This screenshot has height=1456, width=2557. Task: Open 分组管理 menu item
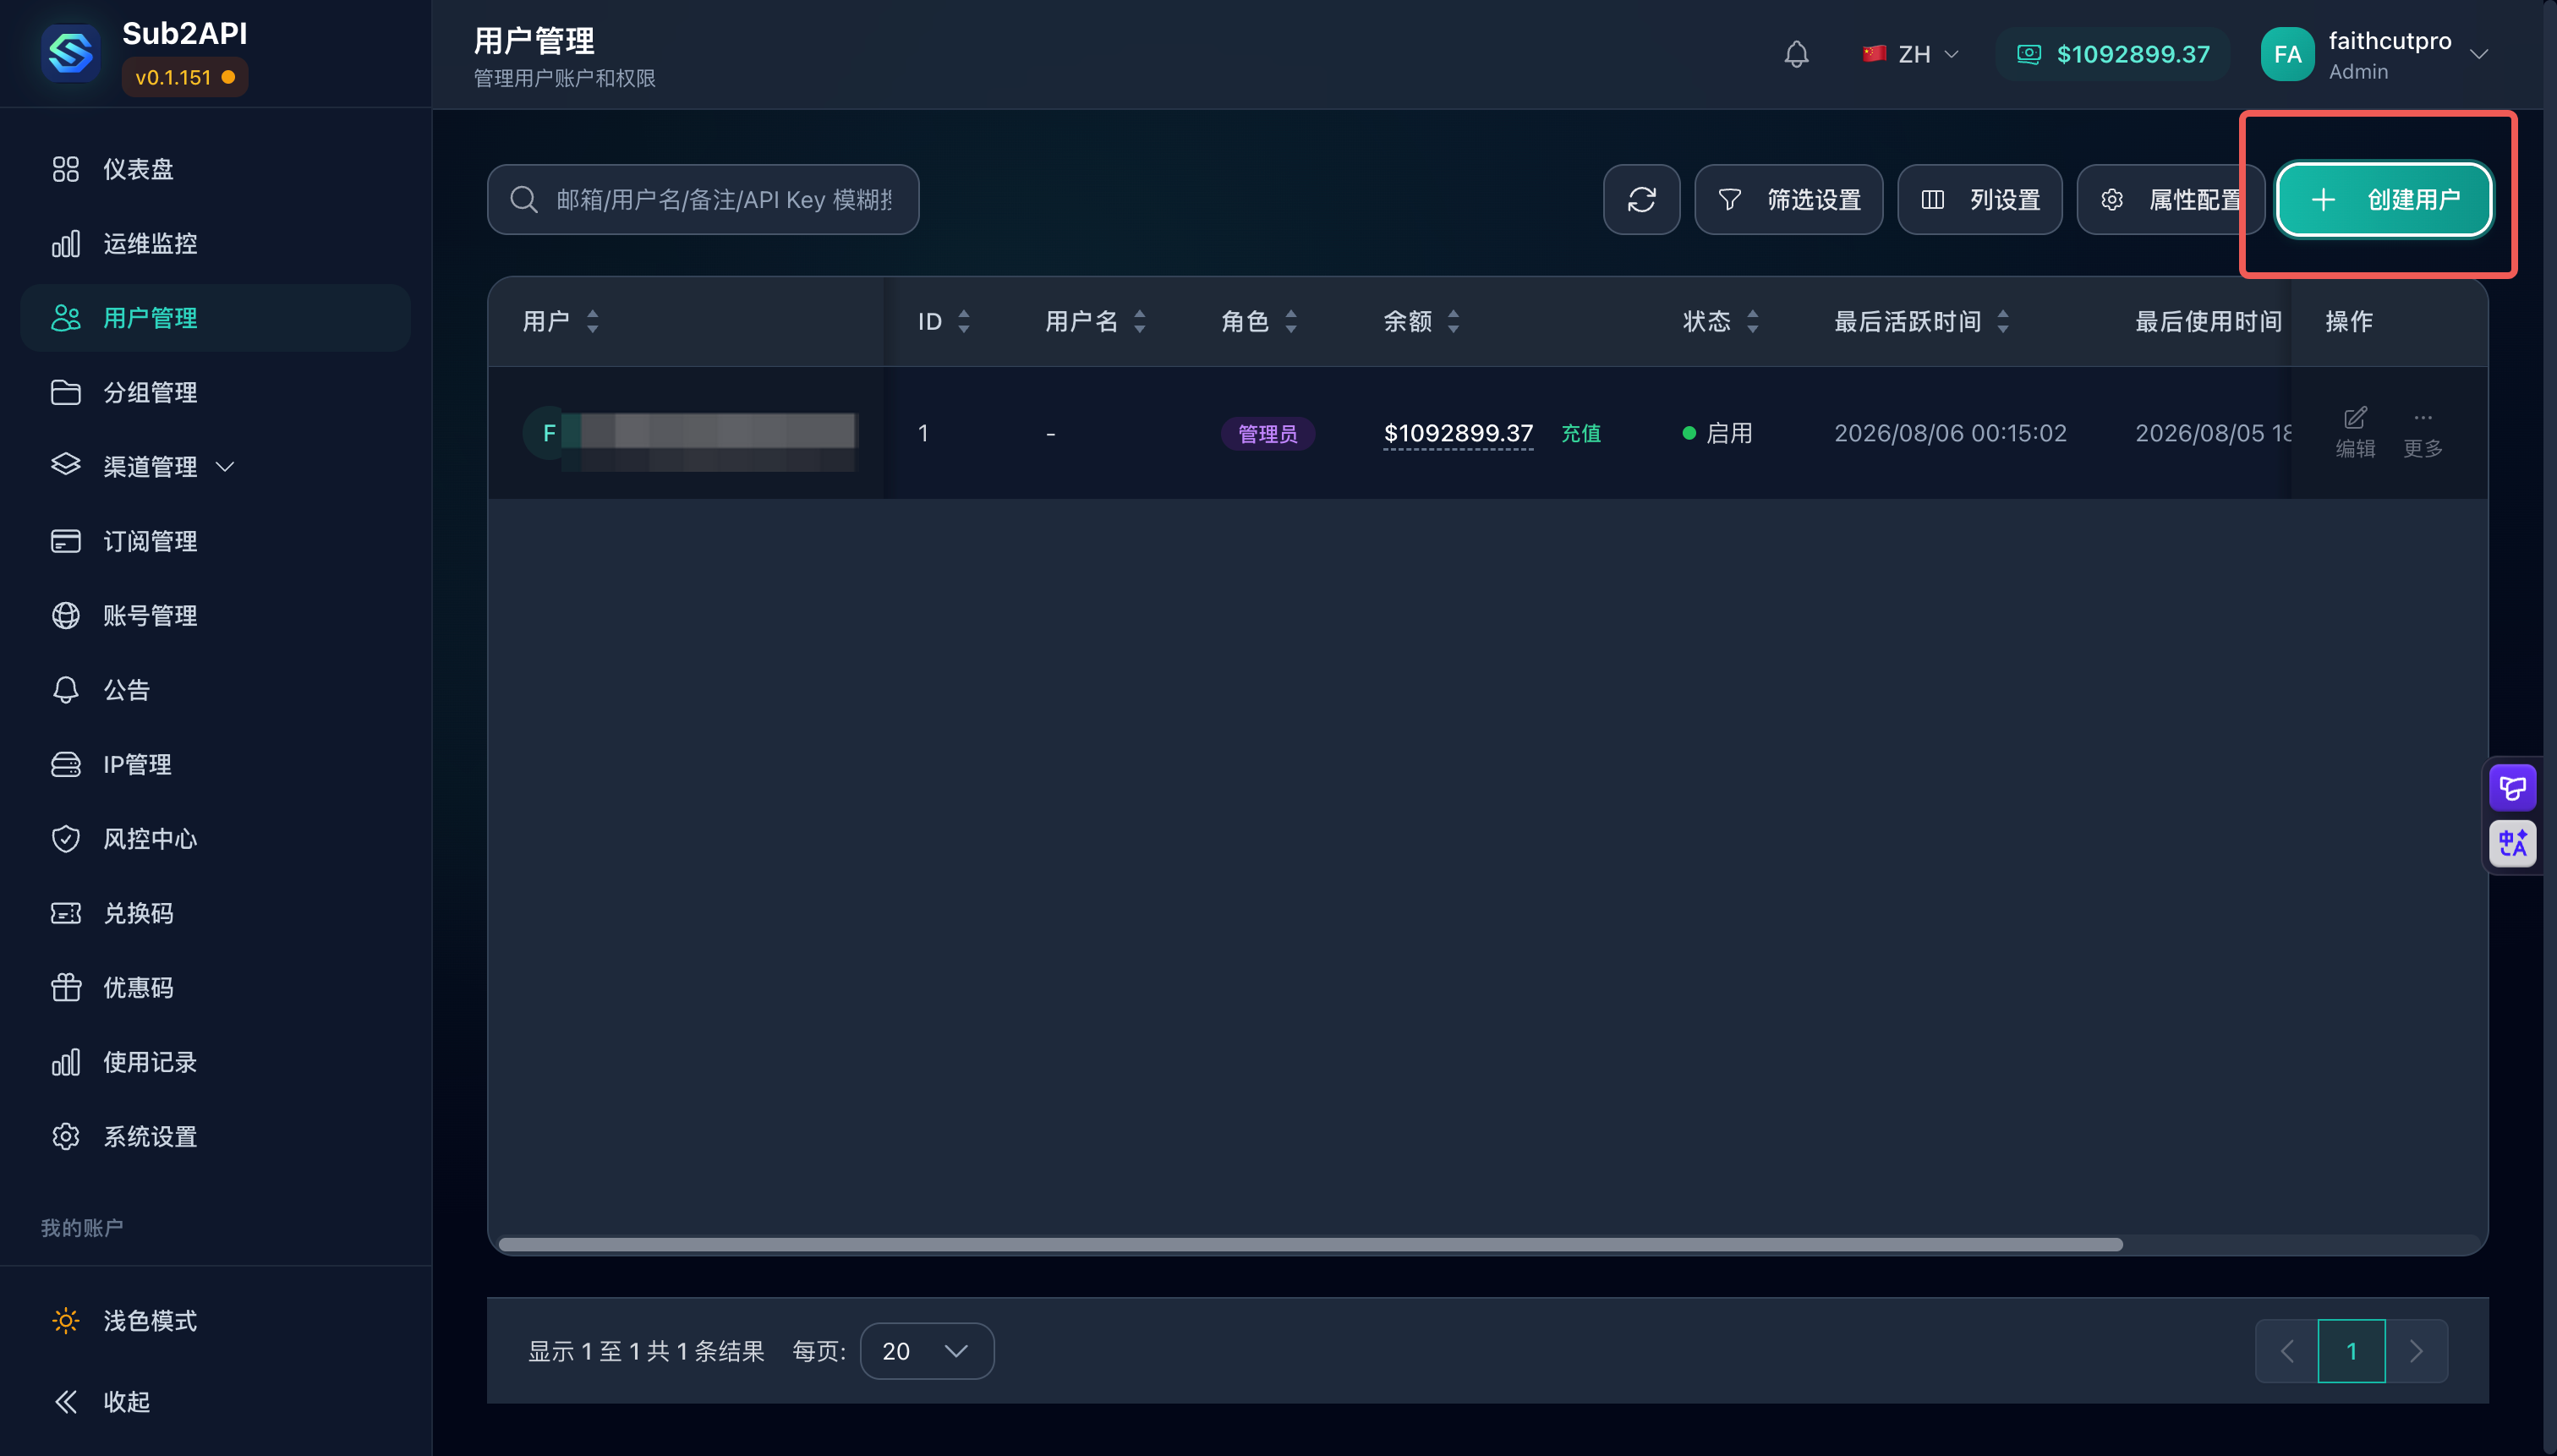pos(215,393)
